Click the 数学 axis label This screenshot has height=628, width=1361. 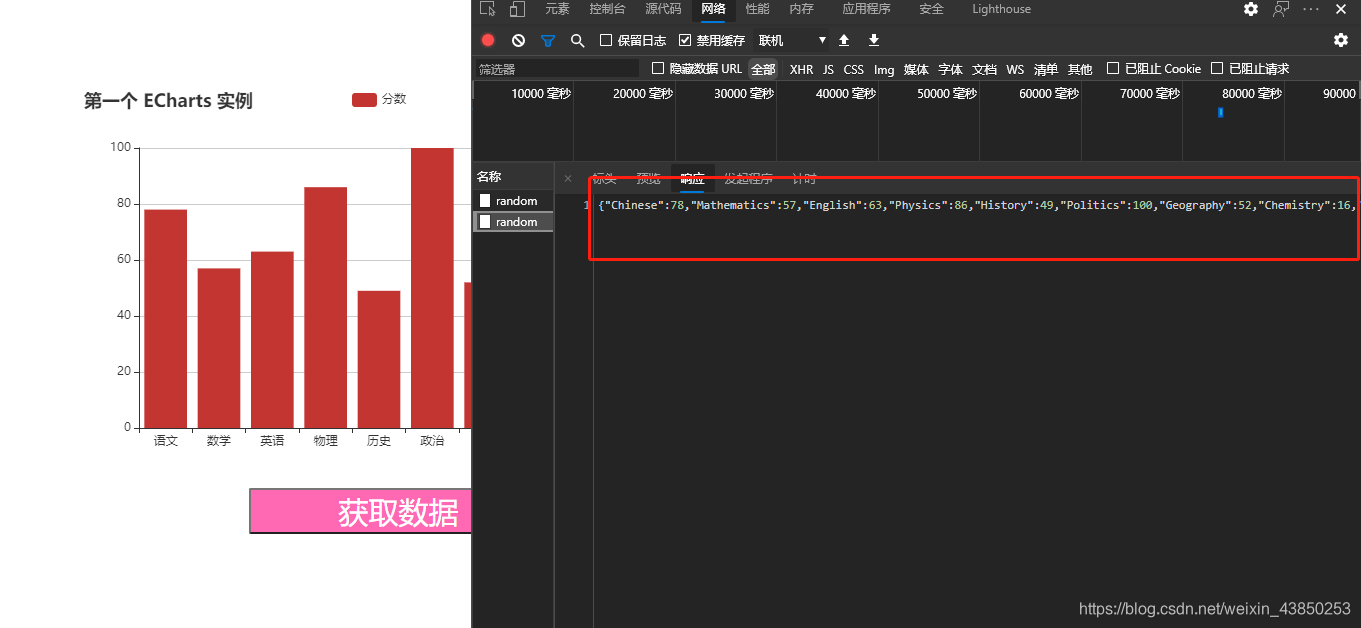tap(219, 440)
